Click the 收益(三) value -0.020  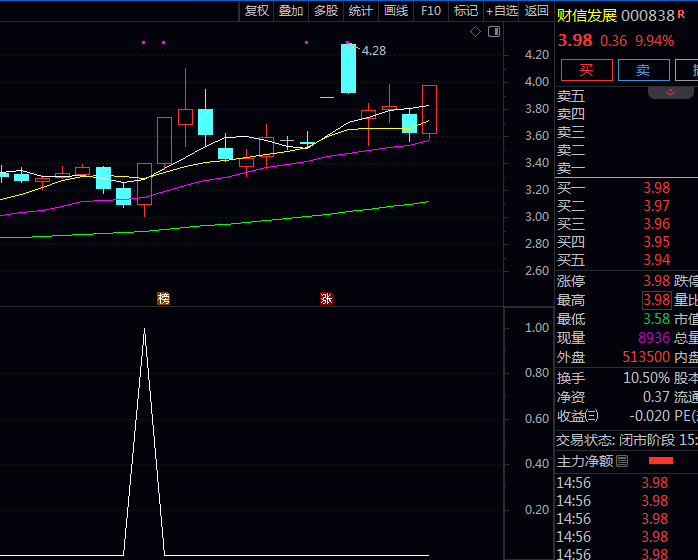(x=650, y=416)
